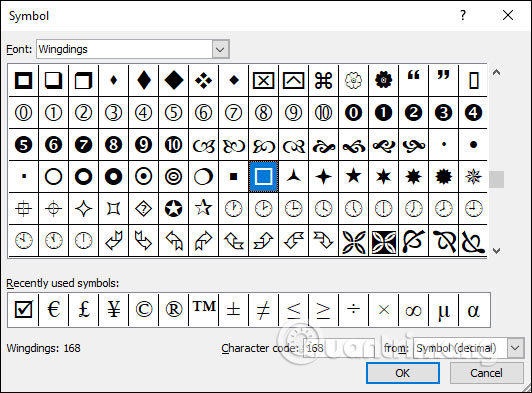Choose the outlined five-pointed star symbol

click(203, 208)
